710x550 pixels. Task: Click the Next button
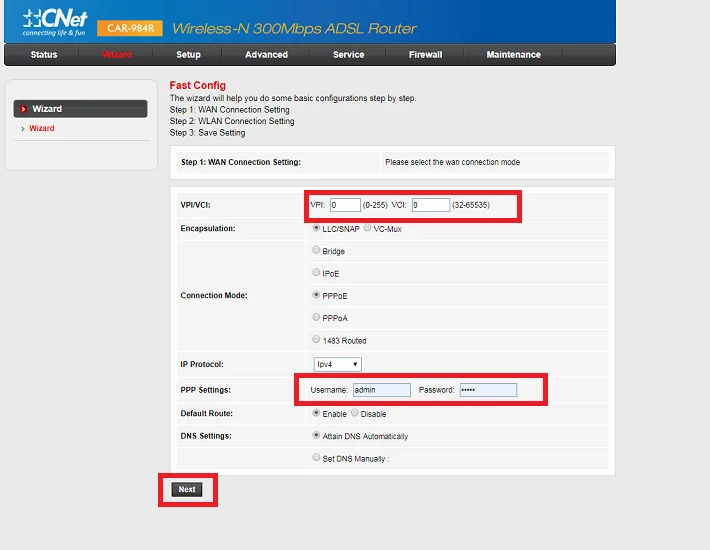(x=187, y=489)
